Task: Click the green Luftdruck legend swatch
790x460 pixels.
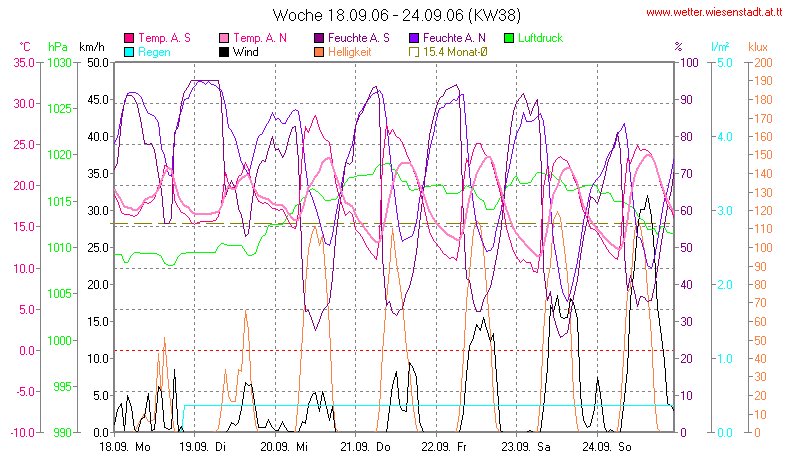Action: coord(509,37)
